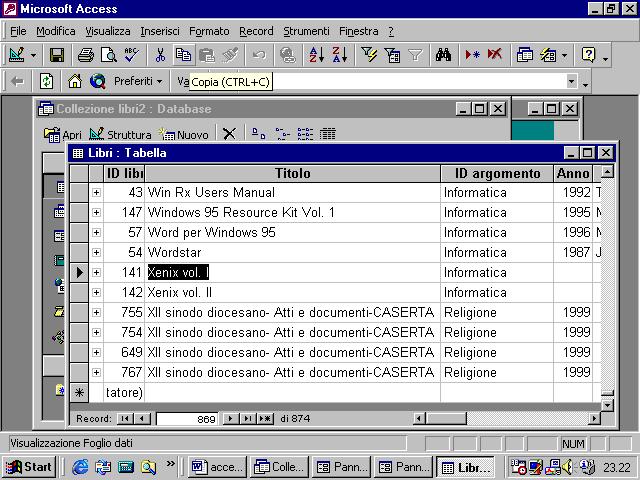Open the Modifica menu
Image resolution: width=640 pixels, height=480 pixels.
56,31
